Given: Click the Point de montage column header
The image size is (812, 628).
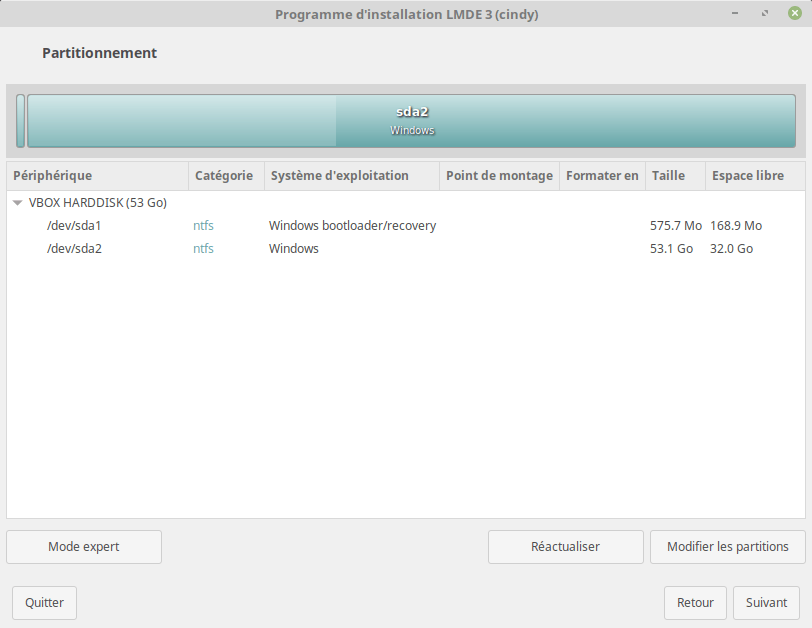Looking at the screenshot, I should [x=499, y=176].
